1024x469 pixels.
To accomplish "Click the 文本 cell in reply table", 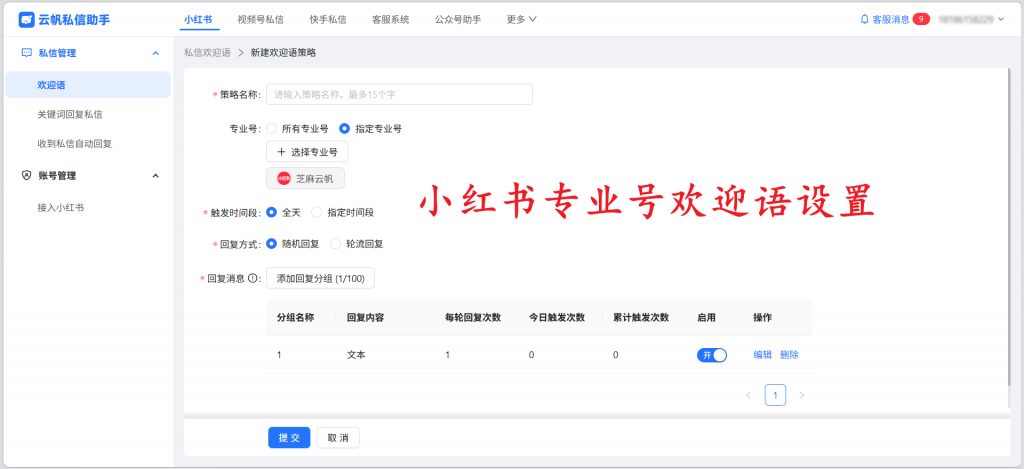I will pos(356,355).
